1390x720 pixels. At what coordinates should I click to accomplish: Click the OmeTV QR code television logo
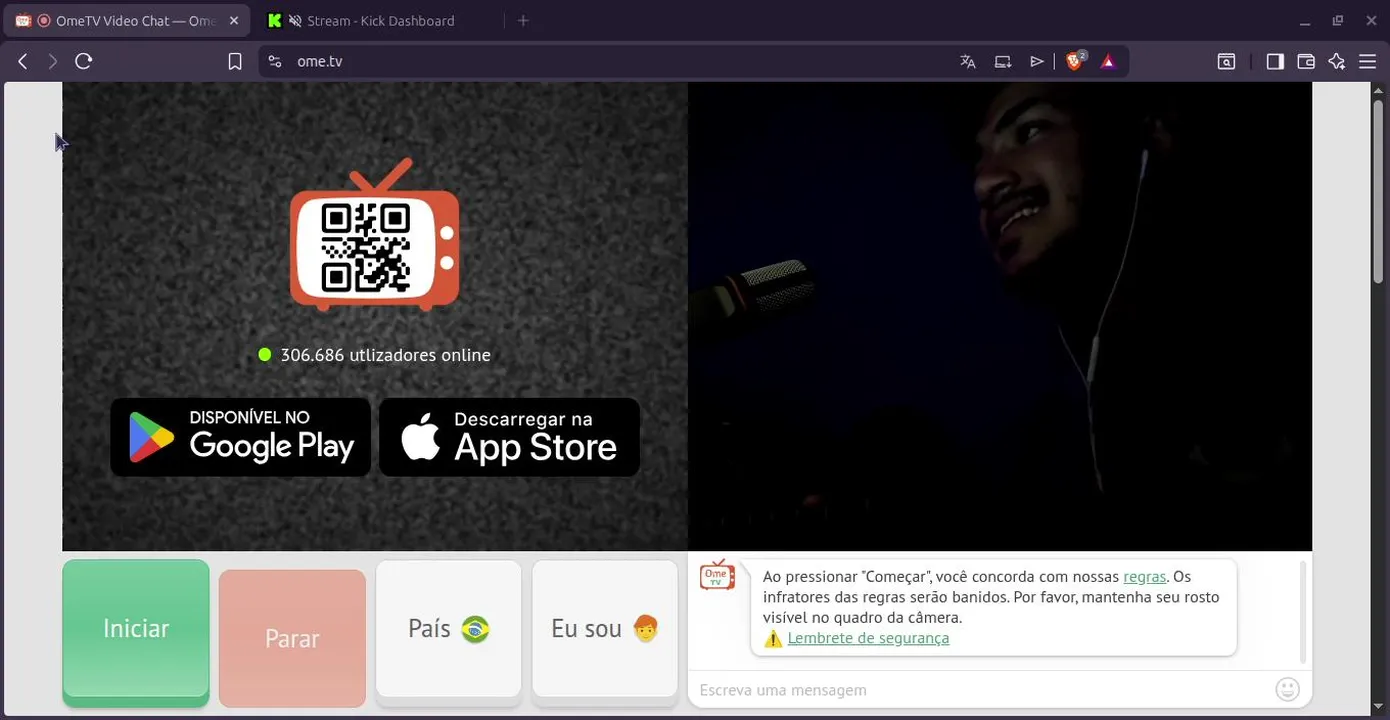tap(375, 234)
